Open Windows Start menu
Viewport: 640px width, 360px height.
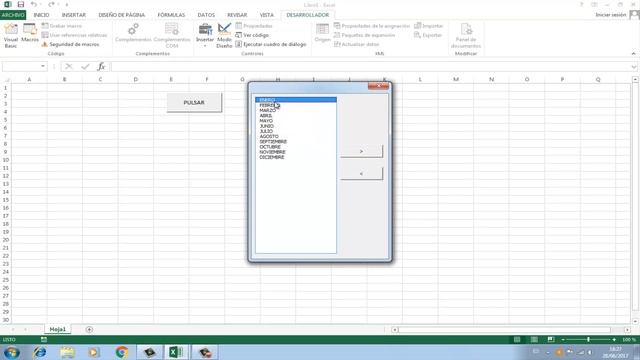tap(11, 352)
